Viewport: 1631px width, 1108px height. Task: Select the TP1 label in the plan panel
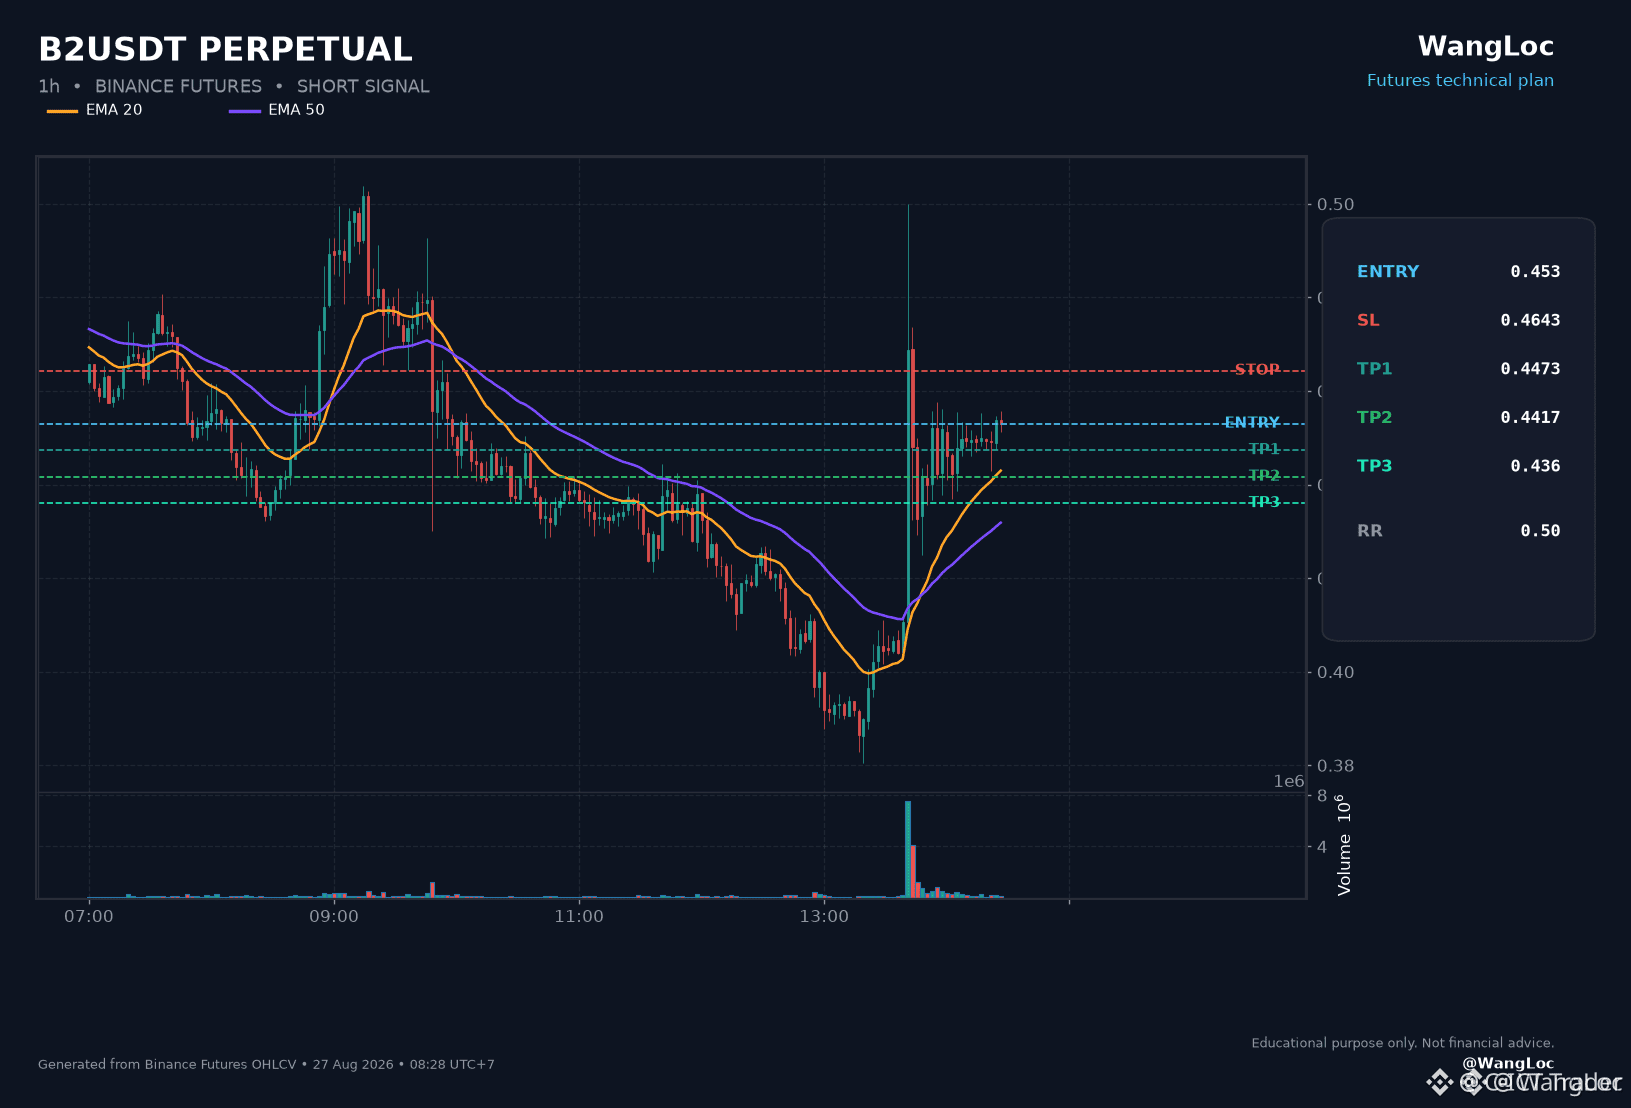click(1375, 368)
